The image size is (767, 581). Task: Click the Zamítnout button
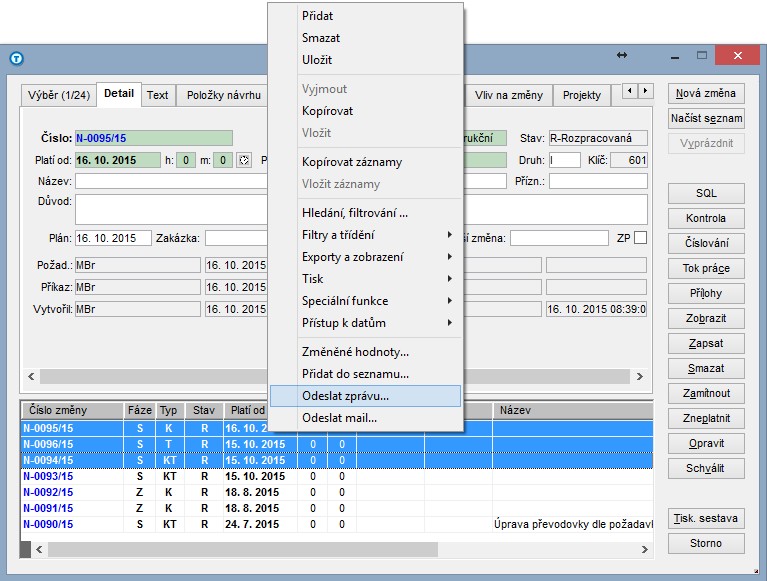pyautogui.click(x=706, y=393)
